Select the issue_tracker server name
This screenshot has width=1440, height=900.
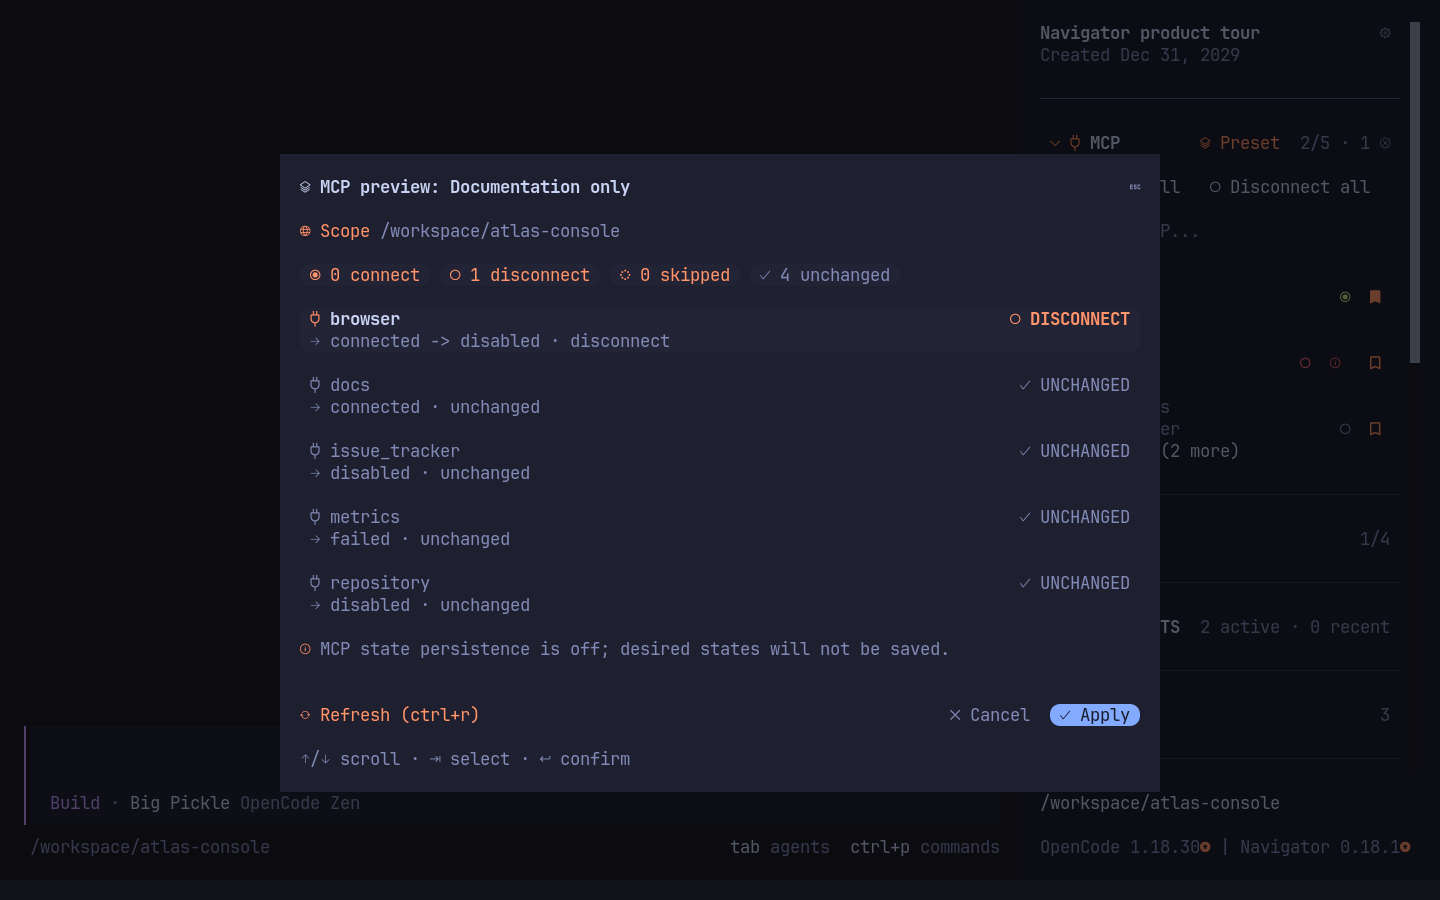(x=395, y=451)
